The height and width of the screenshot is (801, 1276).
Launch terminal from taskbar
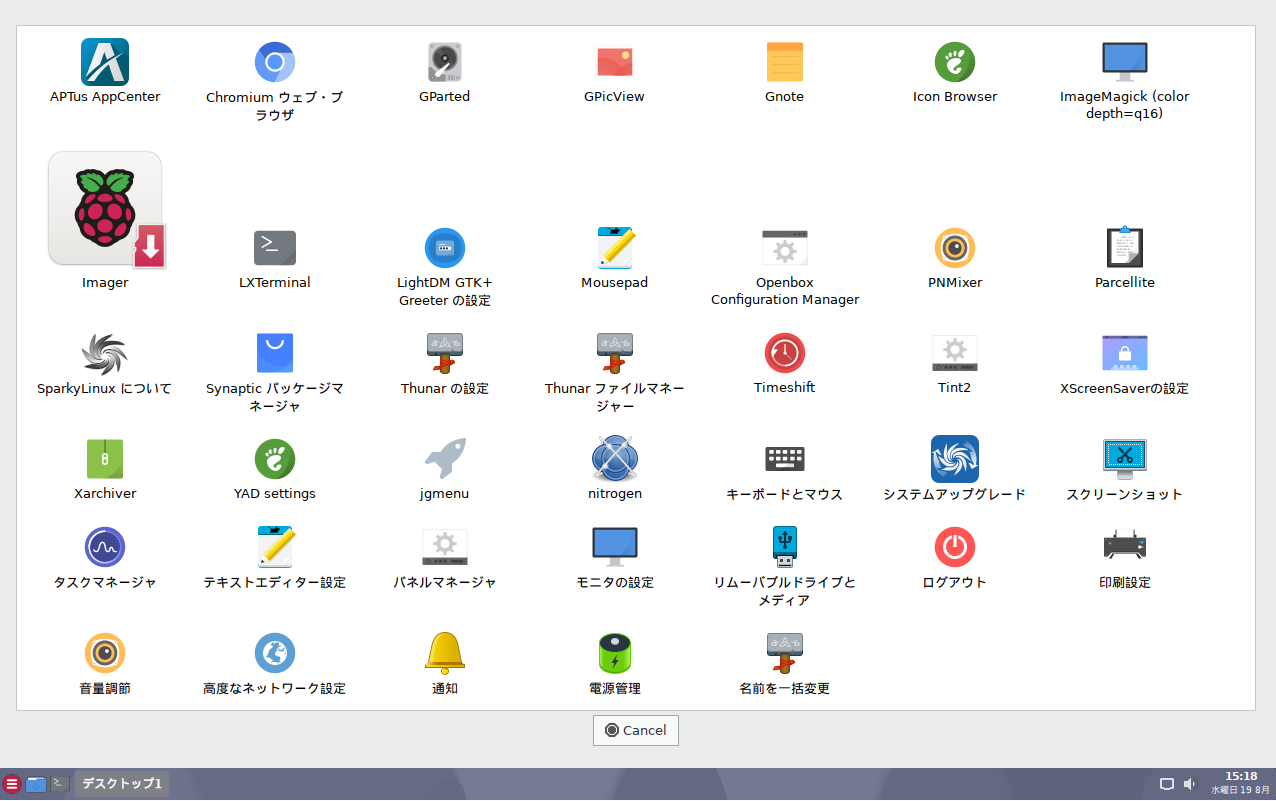(60, 784)
